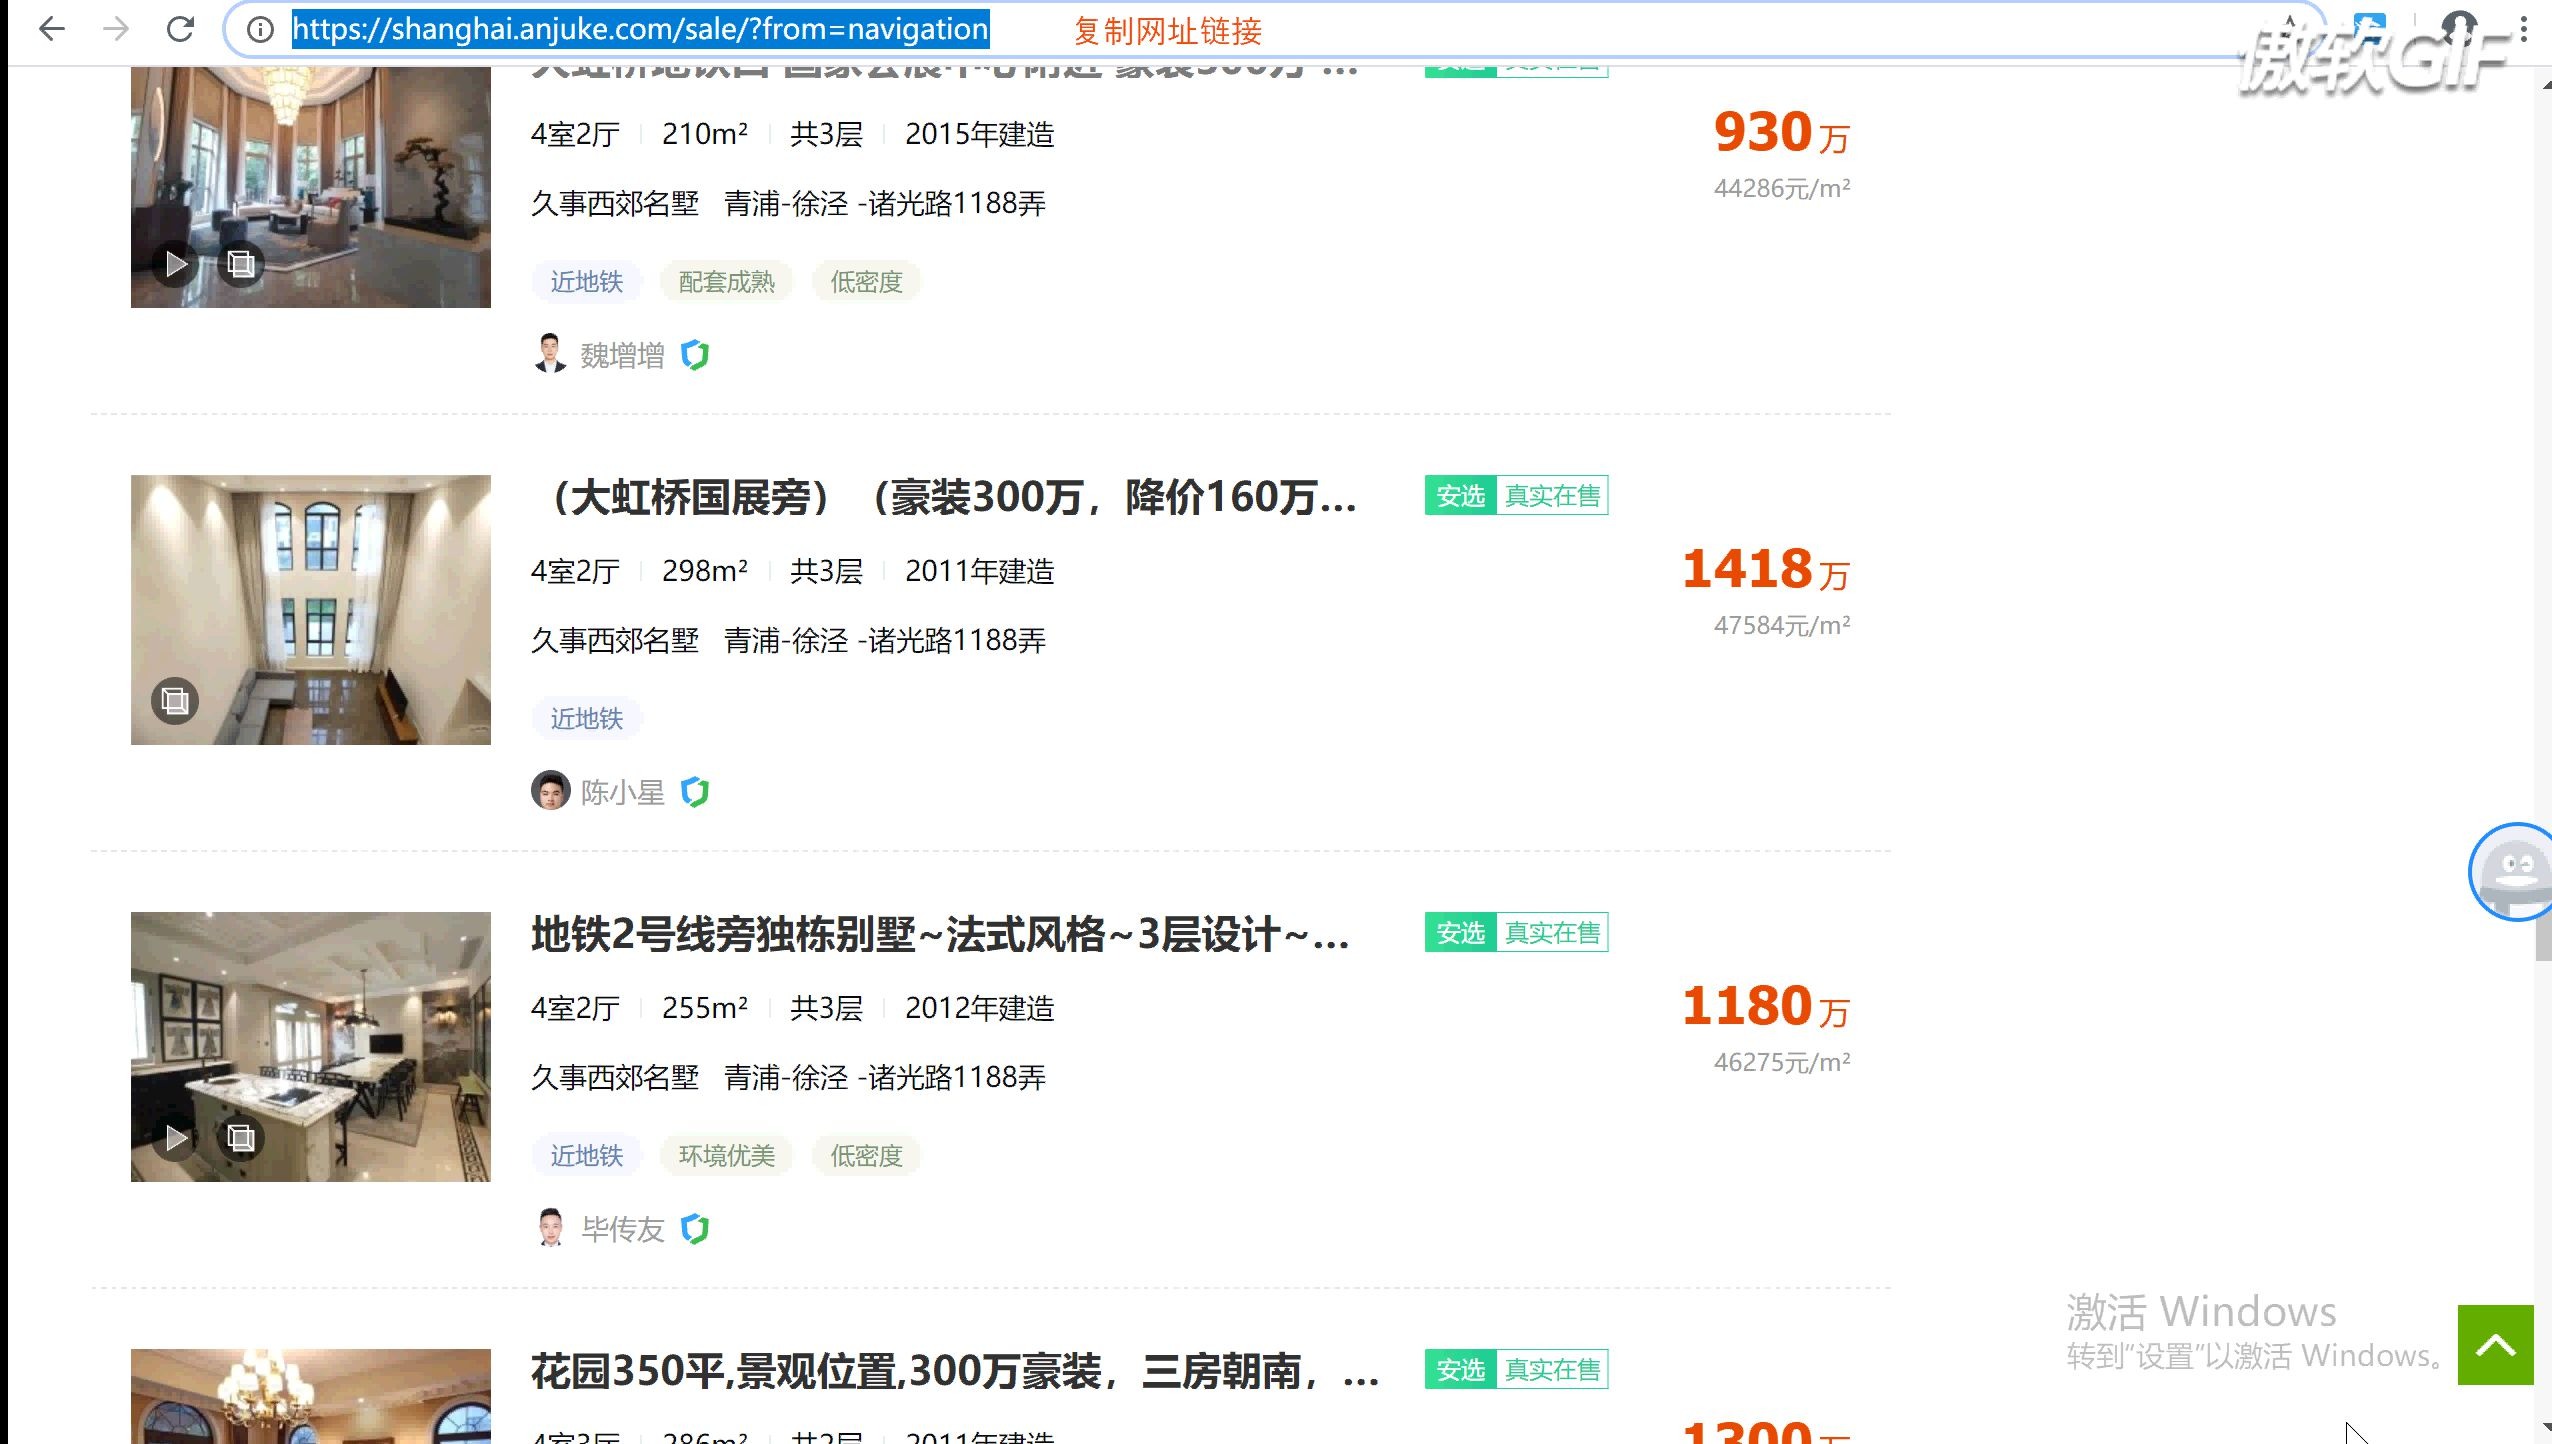Viewport: 2552px width, 1444px height.
Task: Select agent 魏增增 avatar
Action: click(550, 354)
